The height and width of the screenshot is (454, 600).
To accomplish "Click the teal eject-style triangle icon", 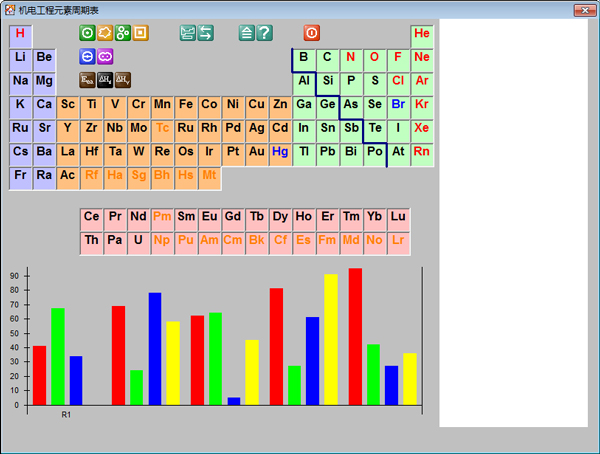I will pyautogui.click(x=246, y=33).
